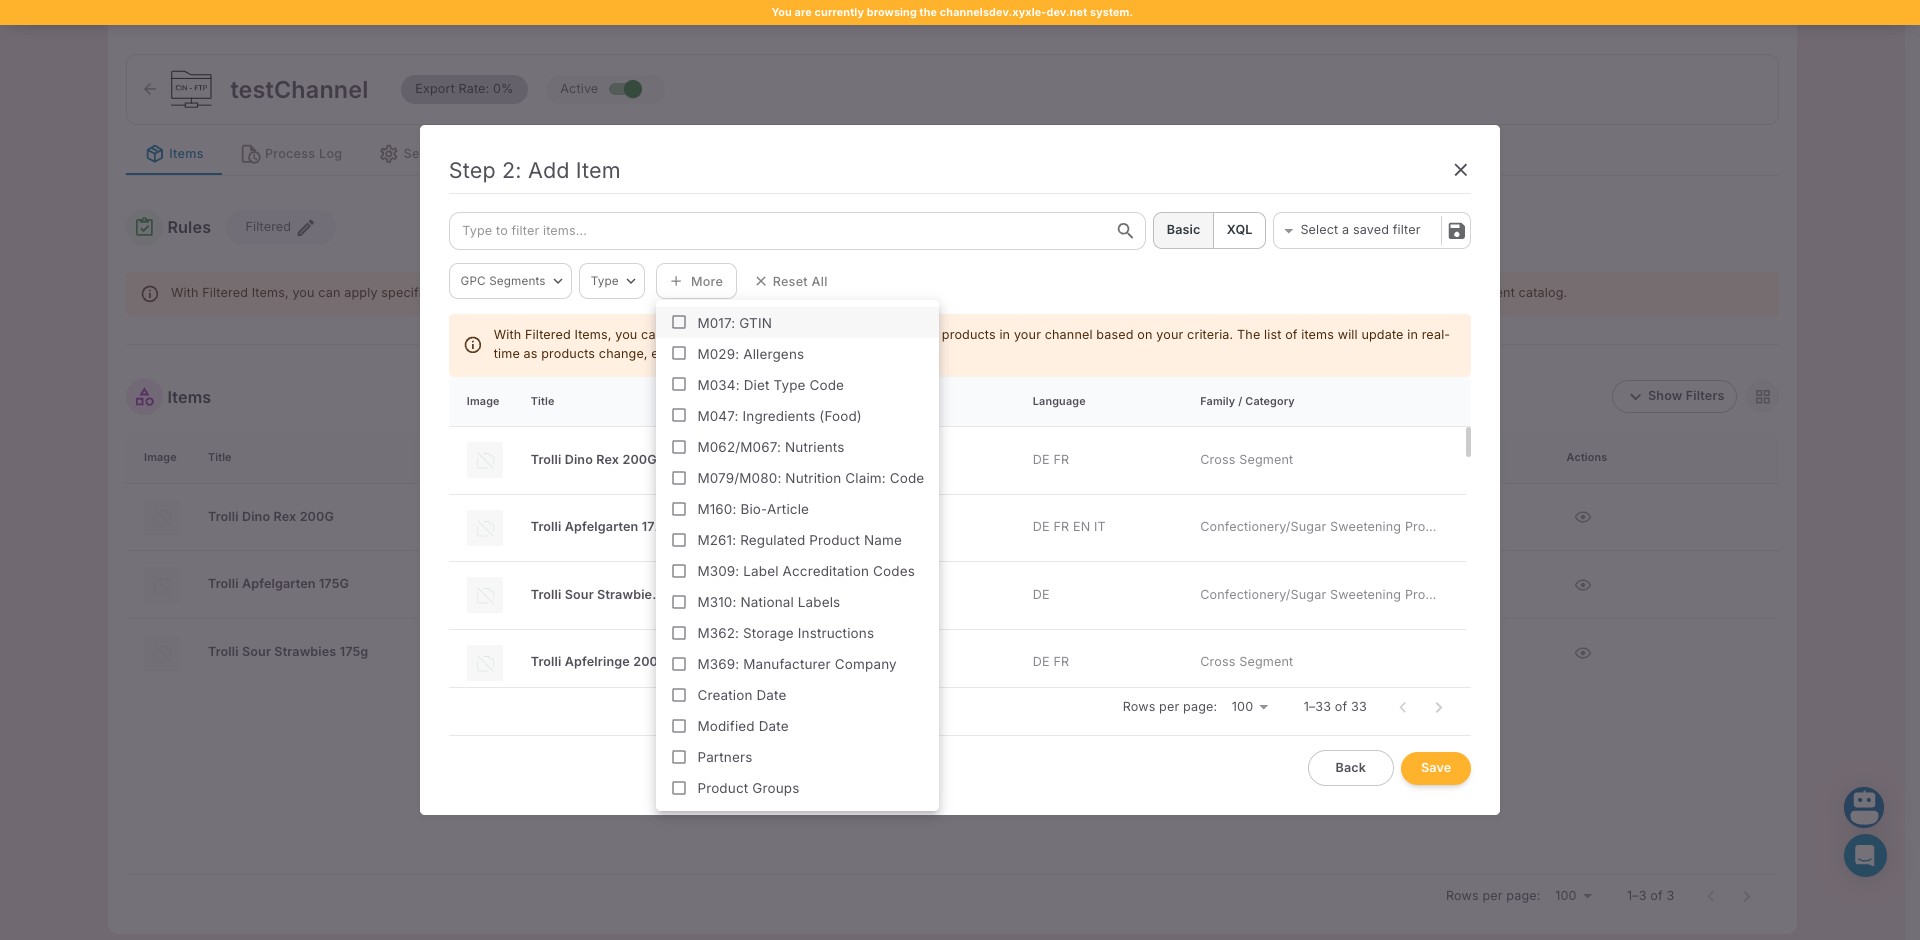Click the save filter disk icon

pos(1456,231)
